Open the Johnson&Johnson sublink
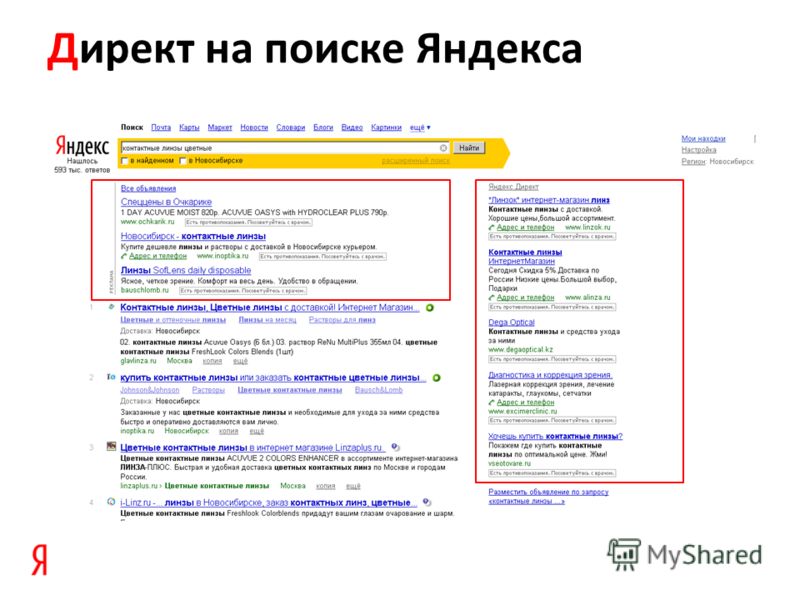 150,390
